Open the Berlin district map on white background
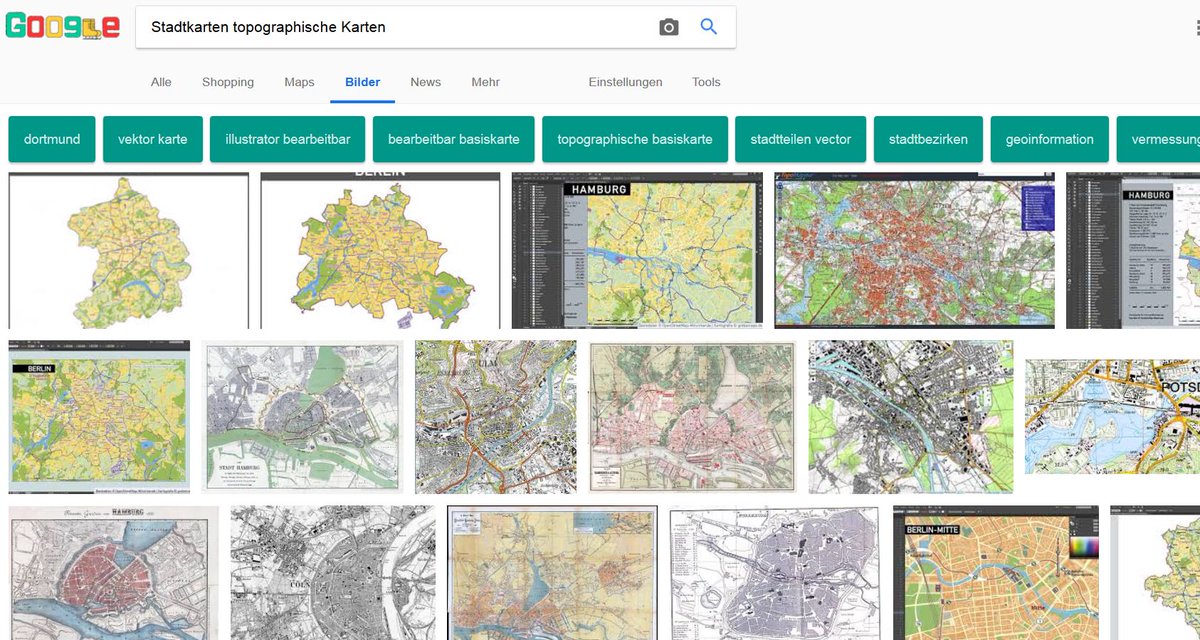This screenshot has width=1200, height=640. pyautogui.click(x=380, y=250)
